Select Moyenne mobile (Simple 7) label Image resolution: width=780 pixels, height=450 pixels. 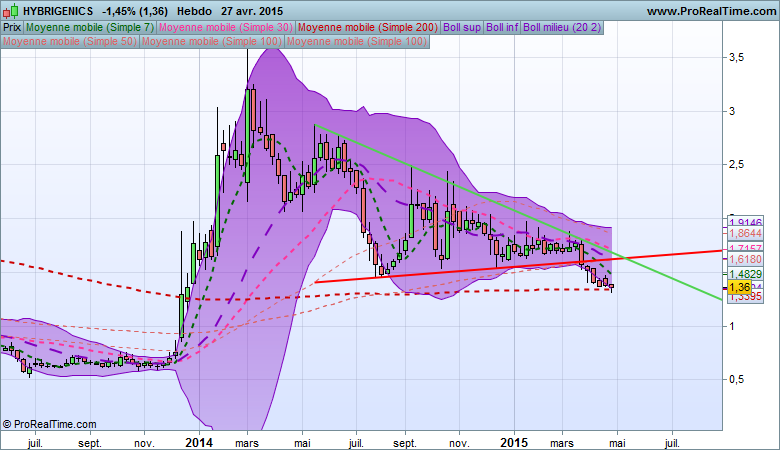click(x=90, y=28)
